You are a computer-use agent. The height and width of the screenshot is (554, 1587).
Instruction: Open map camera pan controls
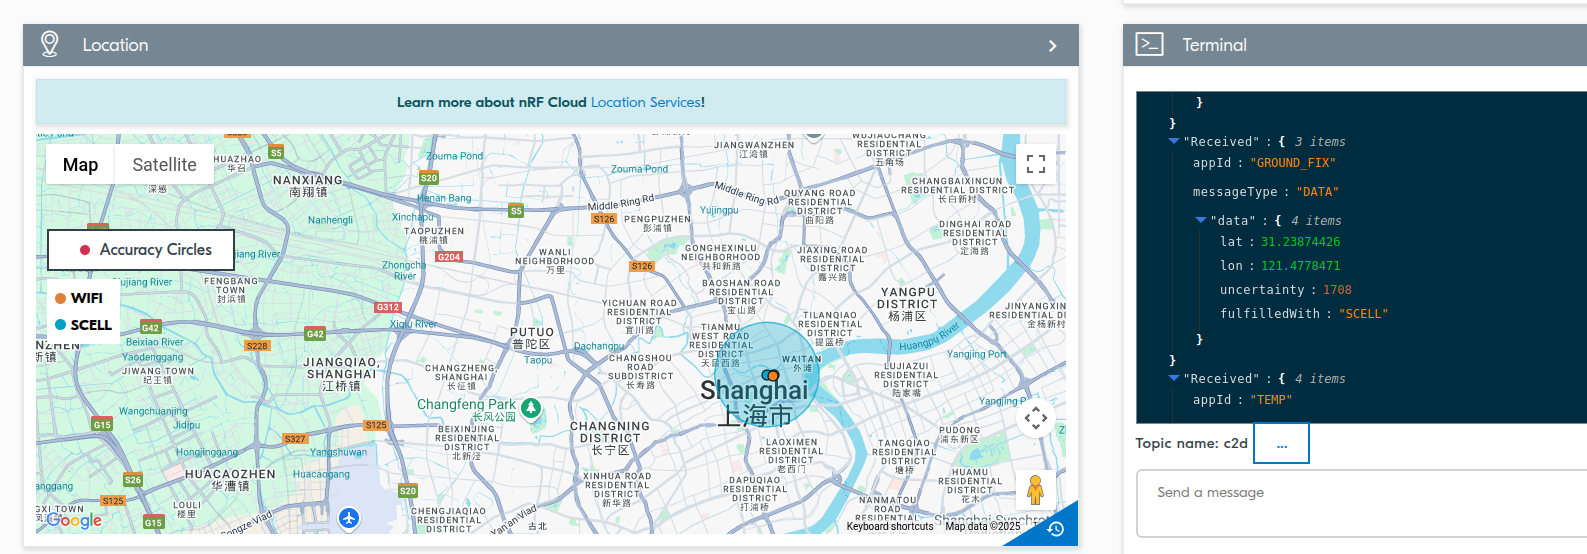tap(1036, 418)
